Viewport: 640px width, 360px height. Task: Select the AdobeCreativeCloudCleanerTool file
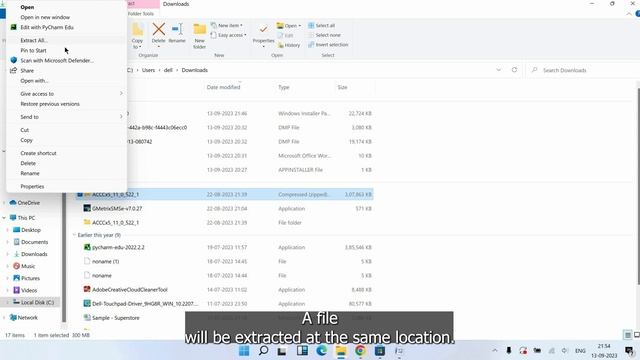(x=224, y=289)
